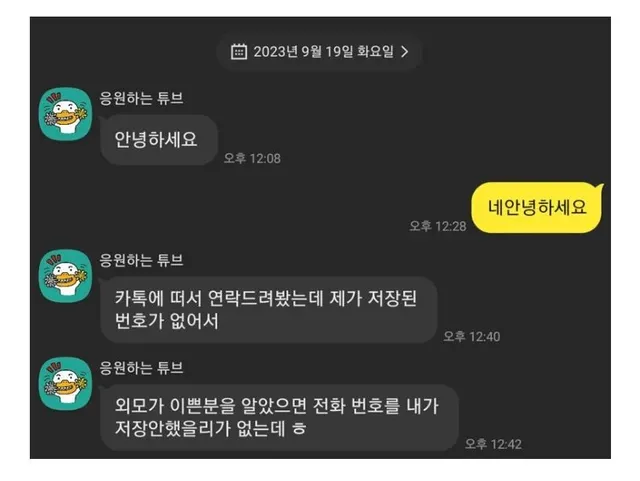Select message starting with 카톡에 떠서

[269, 310]
